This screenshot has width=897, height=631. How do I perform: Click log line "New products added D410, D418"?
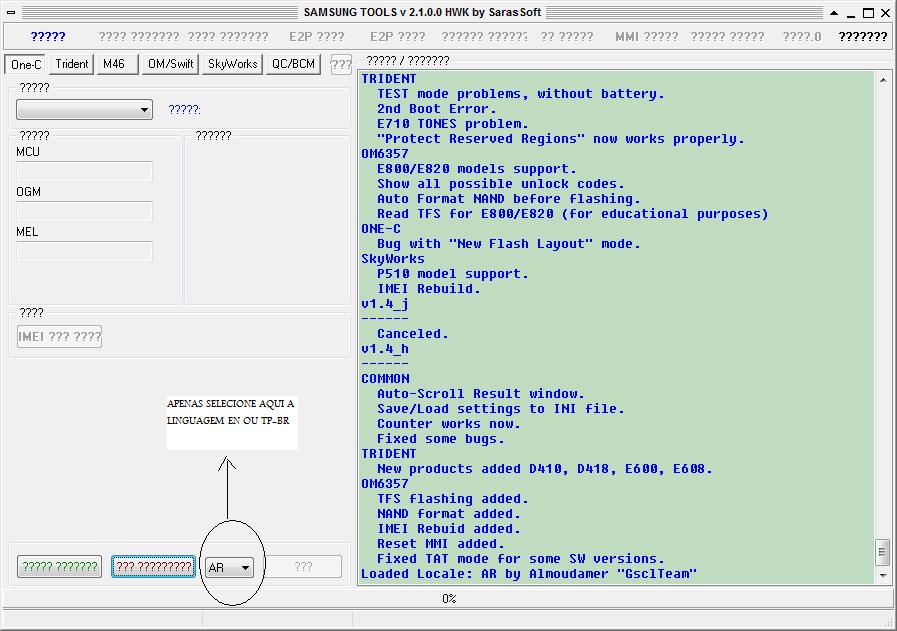(x=545, y=469)
